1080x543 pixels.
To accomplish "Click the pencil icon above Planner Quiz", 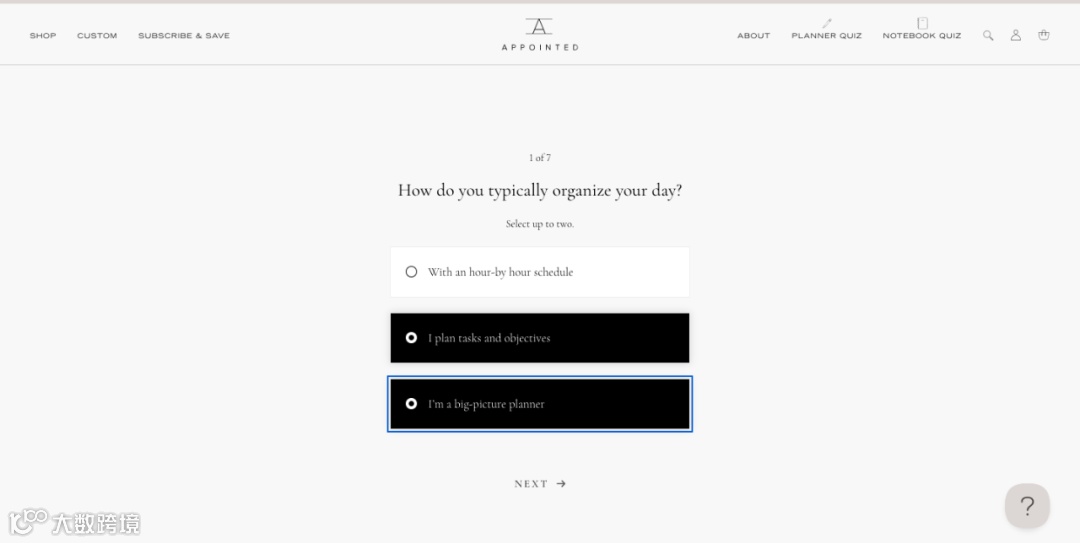I will pos(827,23).
